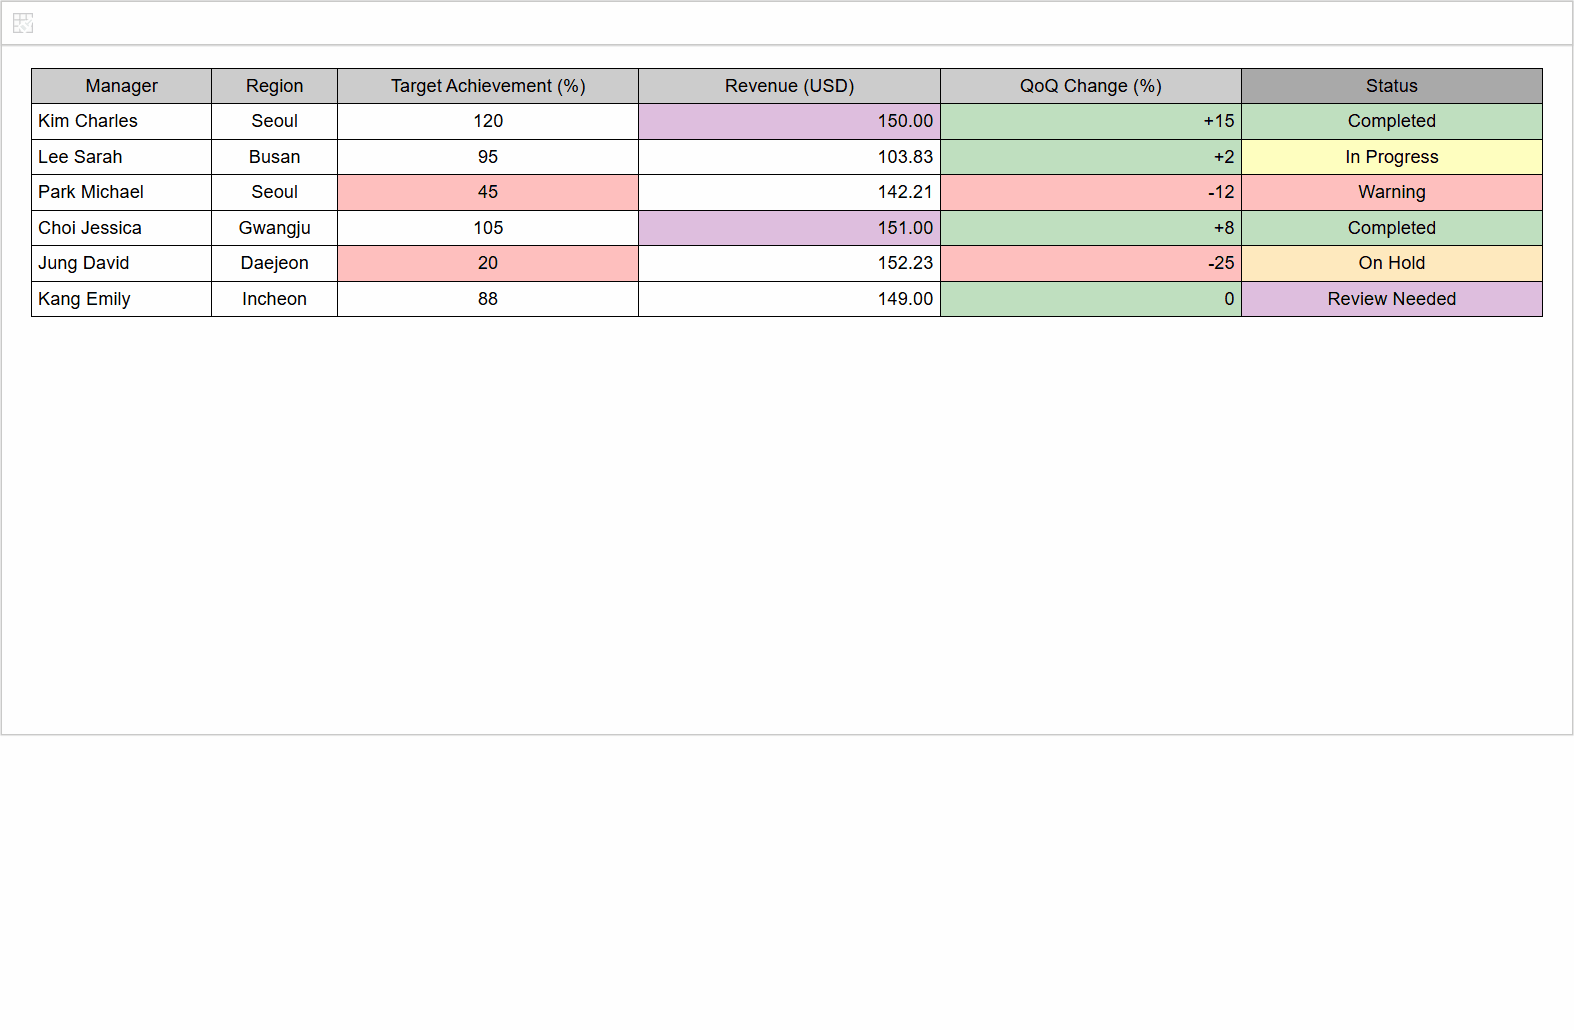Select the Status column header
The height and width of the screenshot is (1030, 1574).
coord(1392,86)
